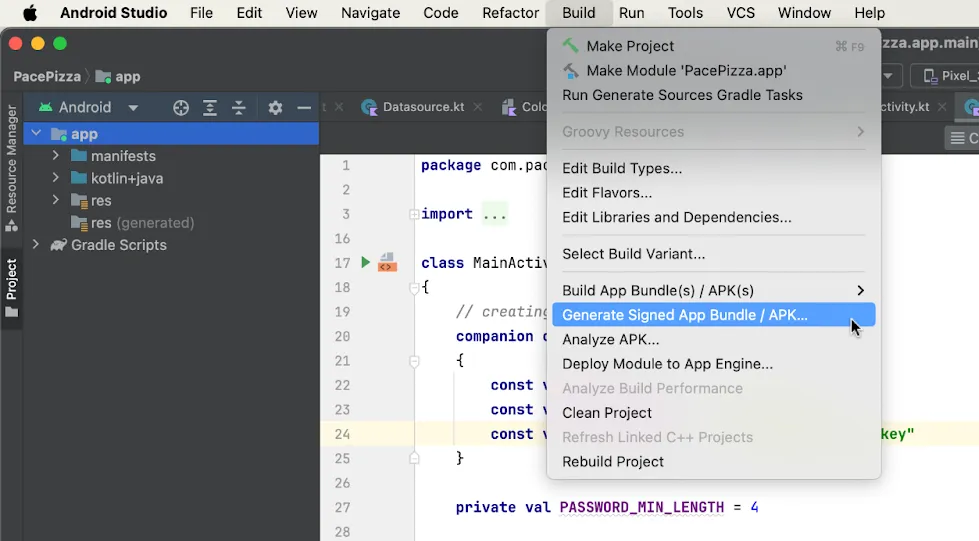Expand the folded import block on line 3
This screenshot has height=541, width=979.
tap(414, 214)
